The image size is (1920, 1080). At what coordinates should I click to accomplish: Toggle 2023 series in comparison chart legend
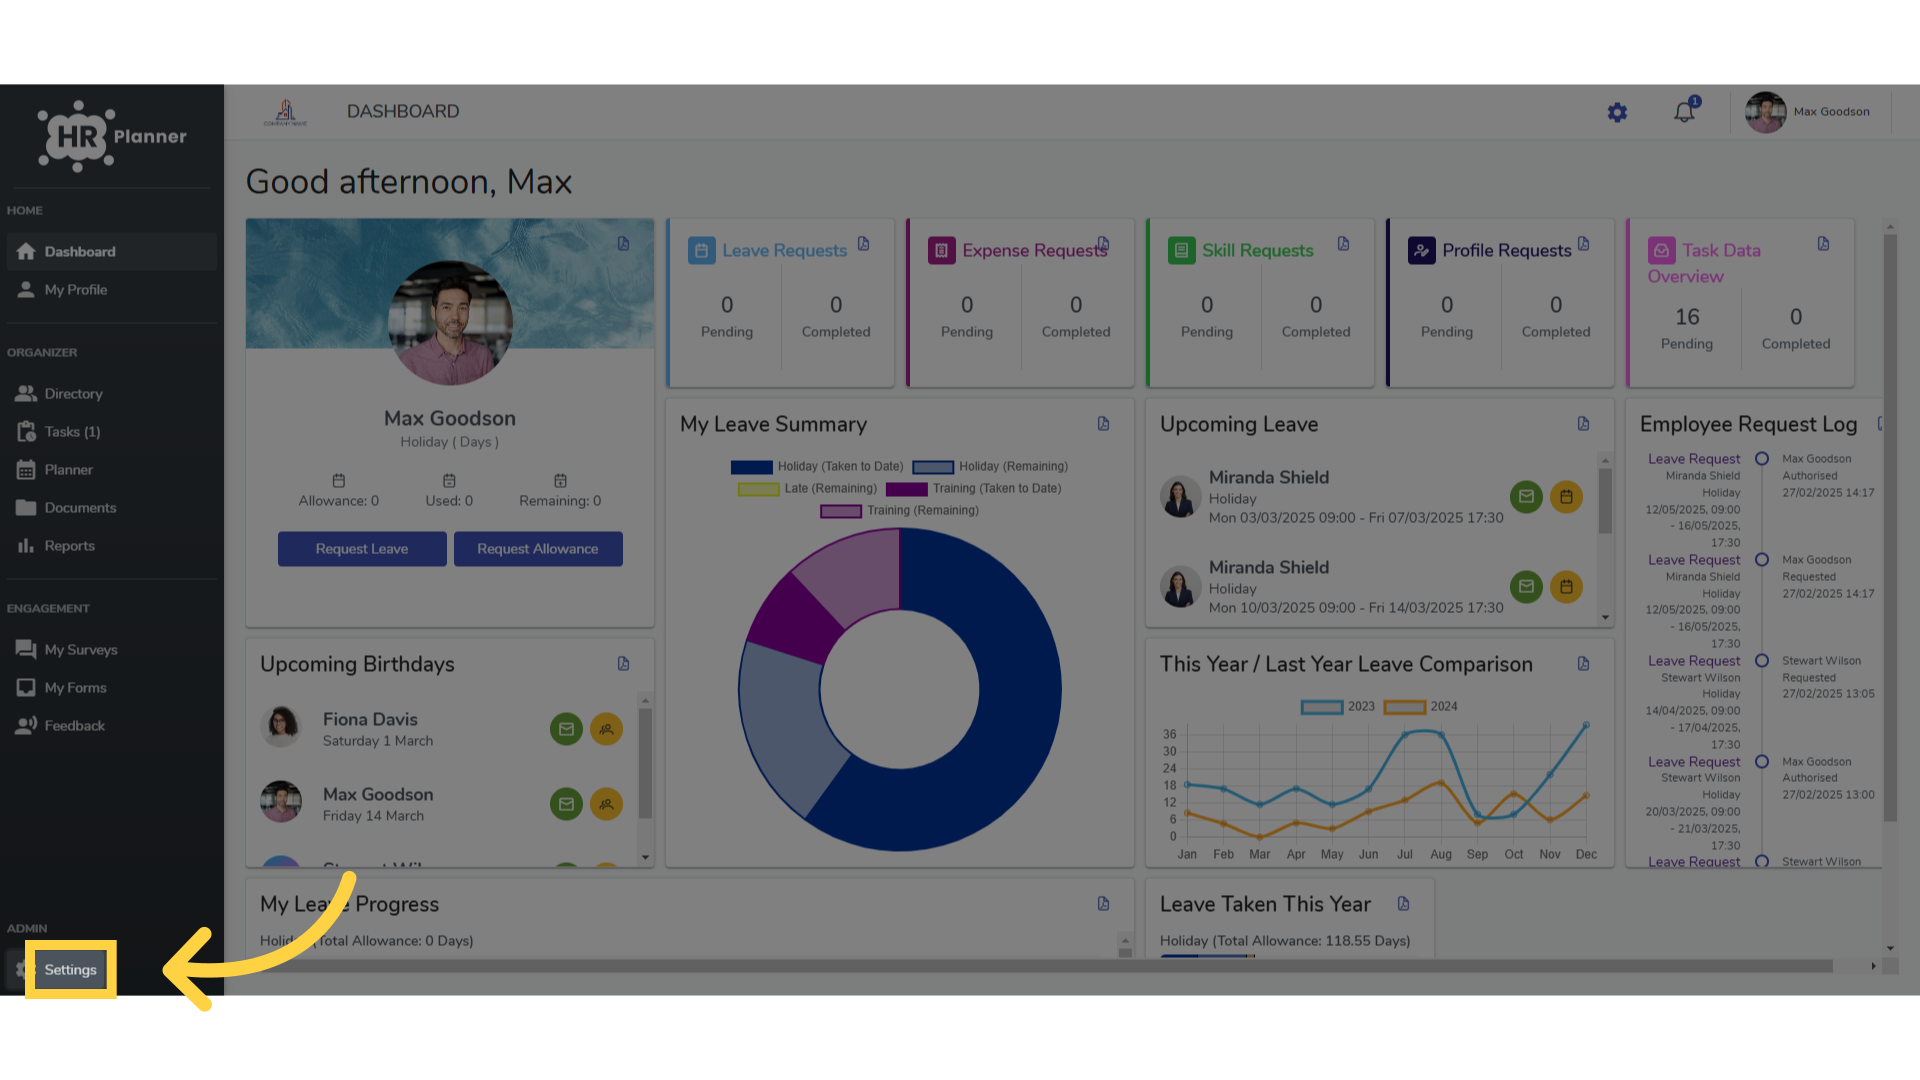[1322, 707]
